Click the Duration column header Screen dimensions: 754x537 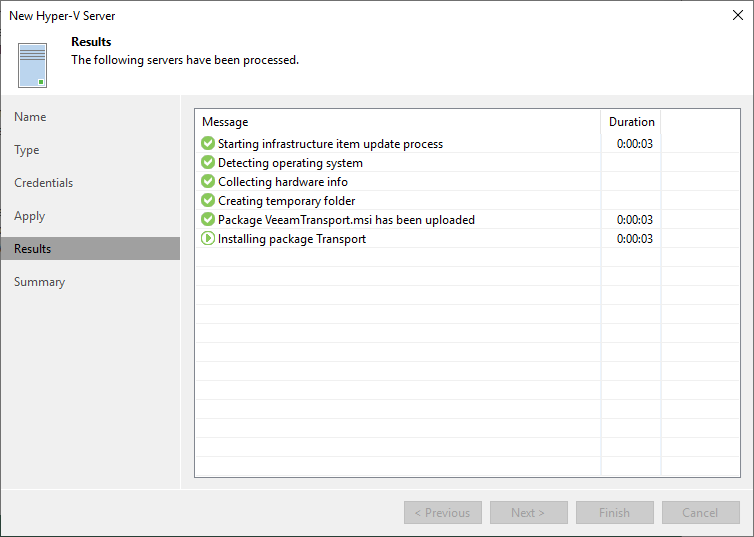pyautogui.click(x=631, y=122)
